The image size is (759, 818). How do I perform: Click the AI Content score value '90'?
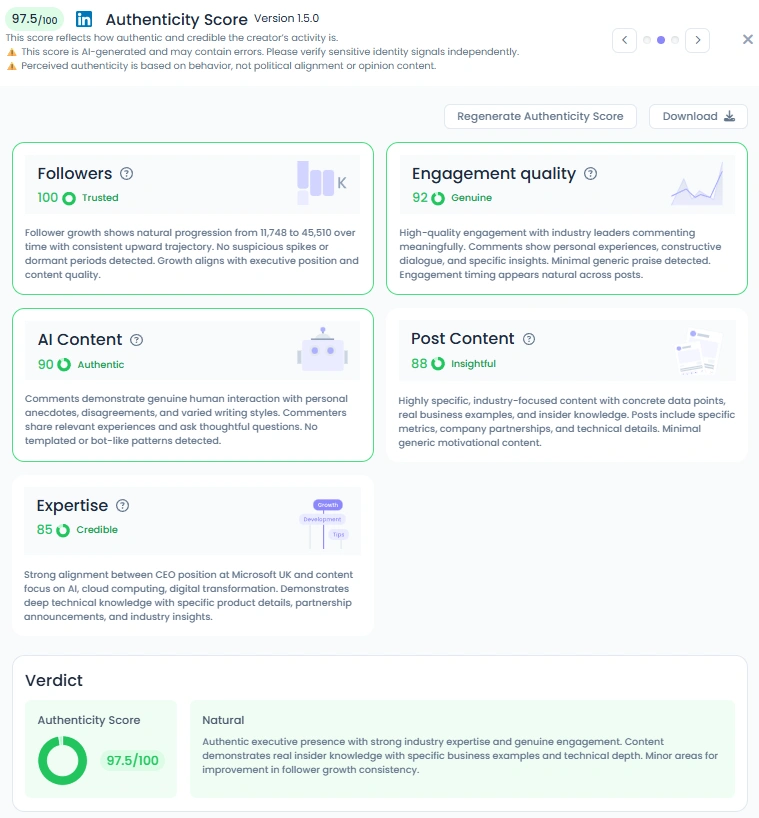[x=45, y=365]
